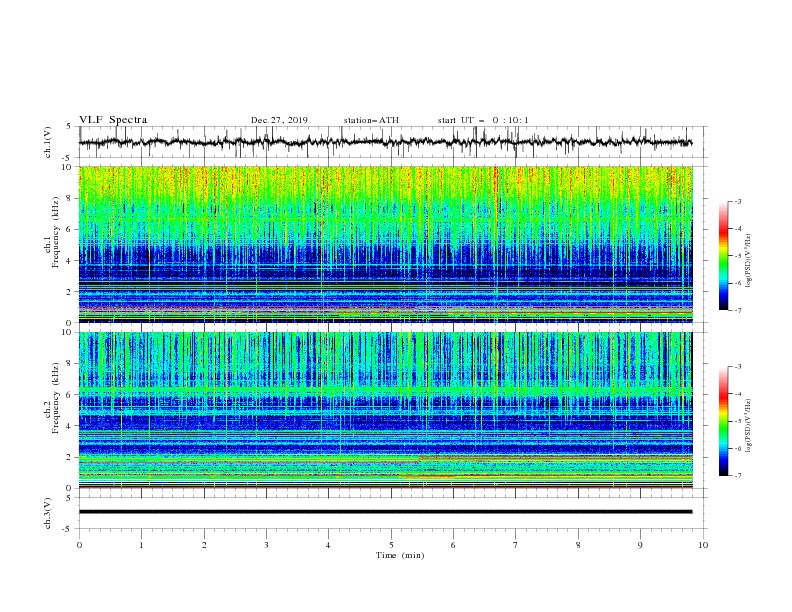Click the time axis tick "10"
792x612 pixels.
tap(703, 545)
